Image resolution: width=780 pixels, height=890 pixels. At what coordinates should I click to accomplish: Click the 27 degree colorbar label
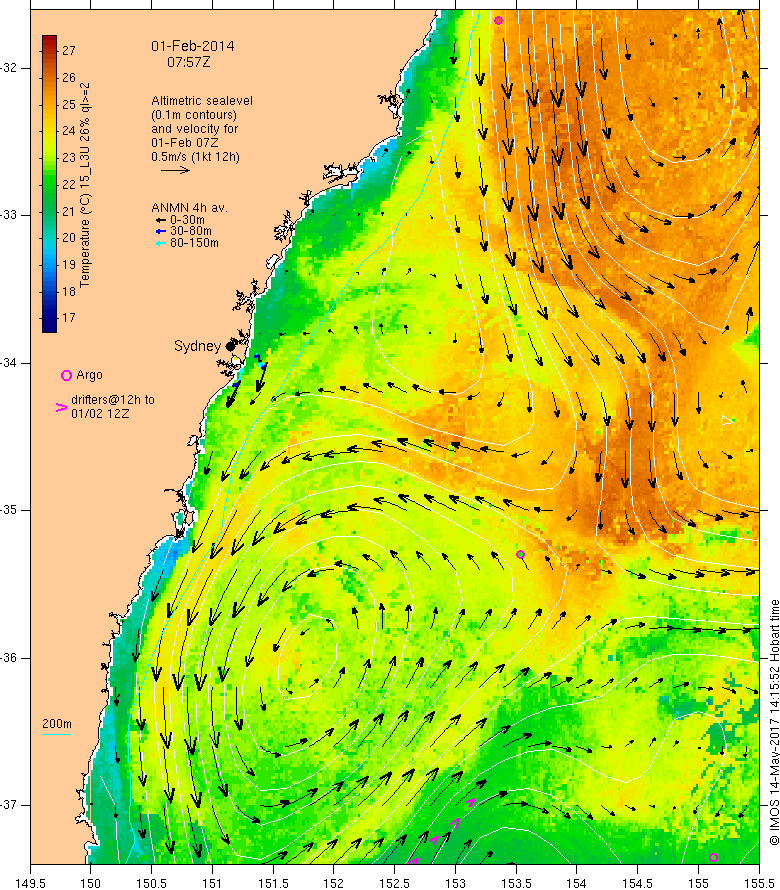[69, 51]
